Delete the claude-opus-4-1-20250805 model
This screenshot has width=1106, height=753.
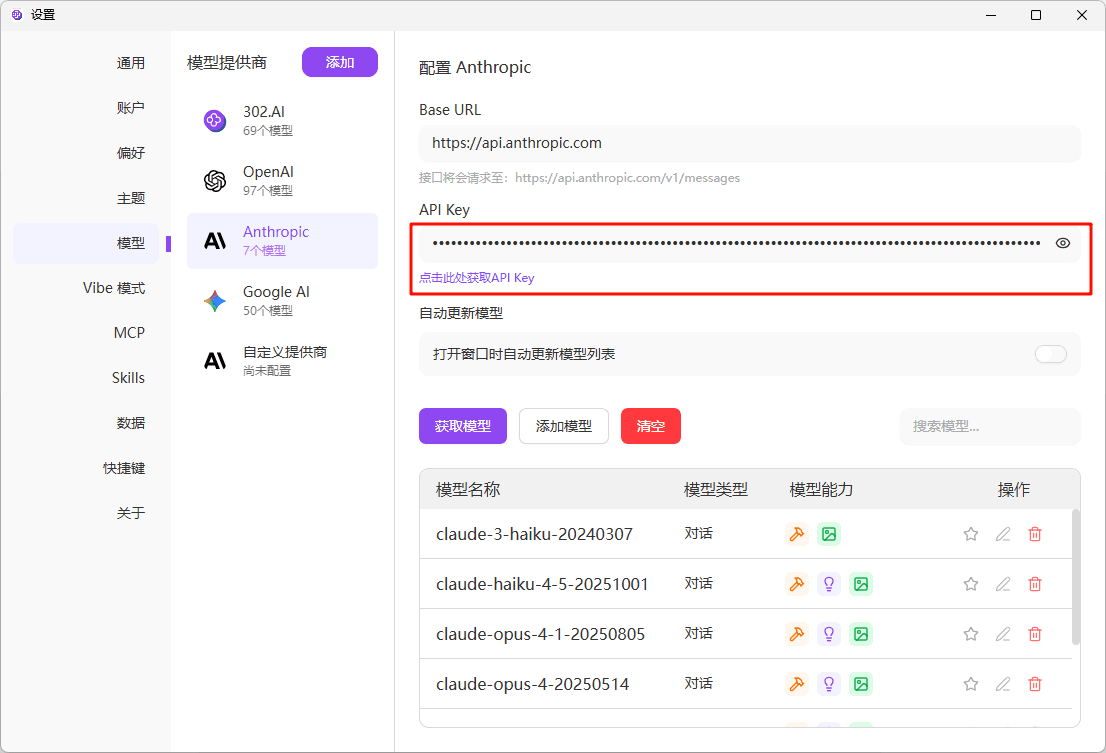[x=1035, y=634]
